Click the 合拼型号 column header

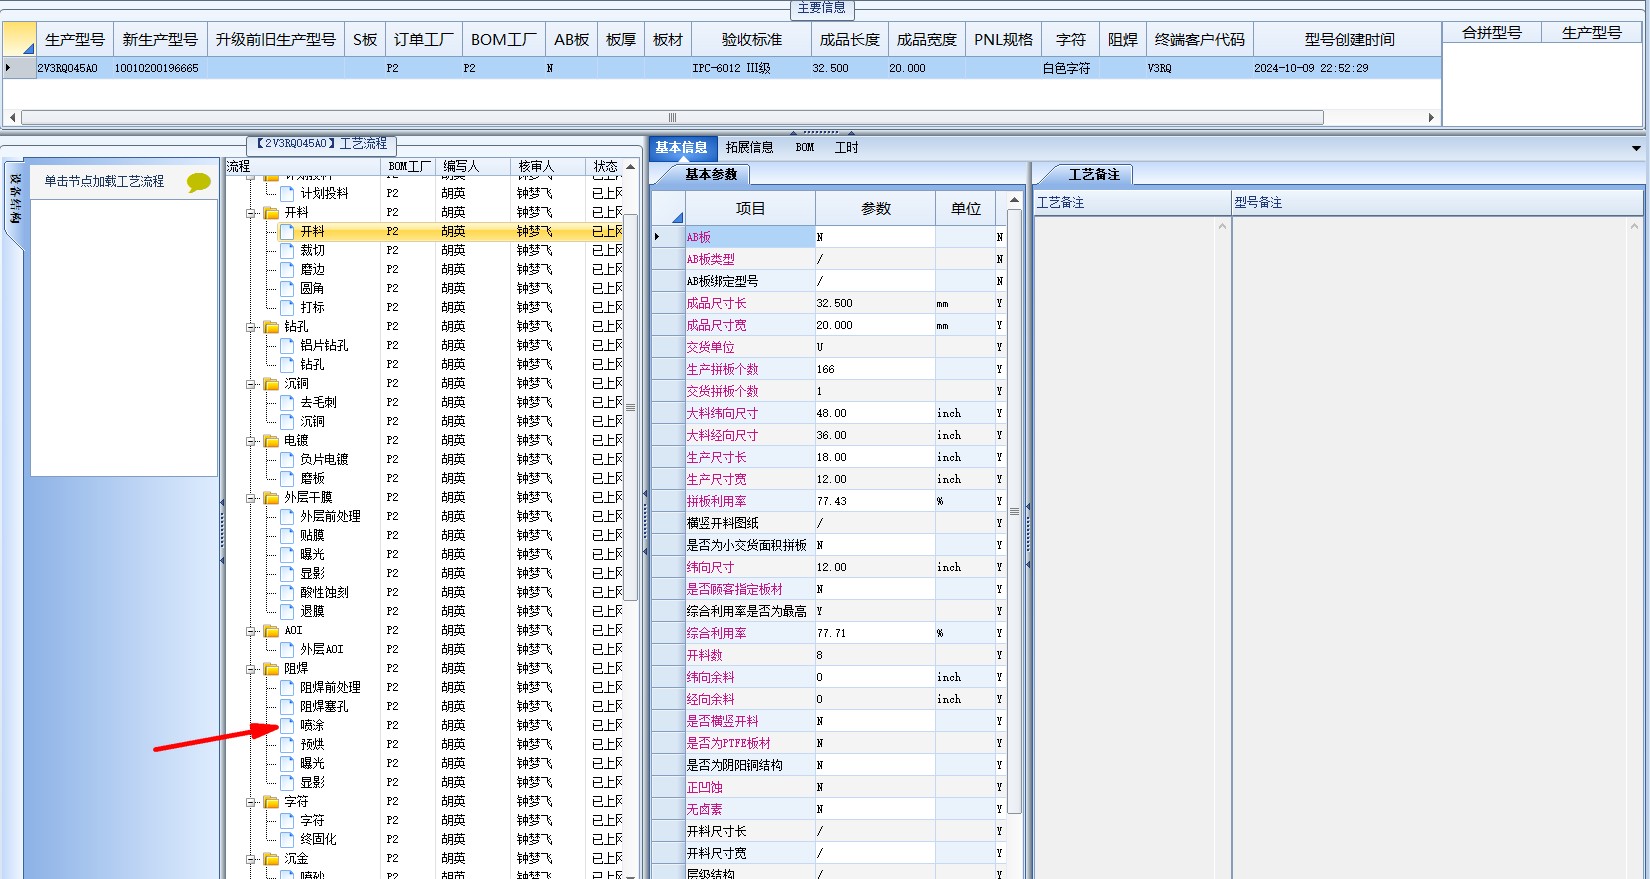click(1492, 33)
